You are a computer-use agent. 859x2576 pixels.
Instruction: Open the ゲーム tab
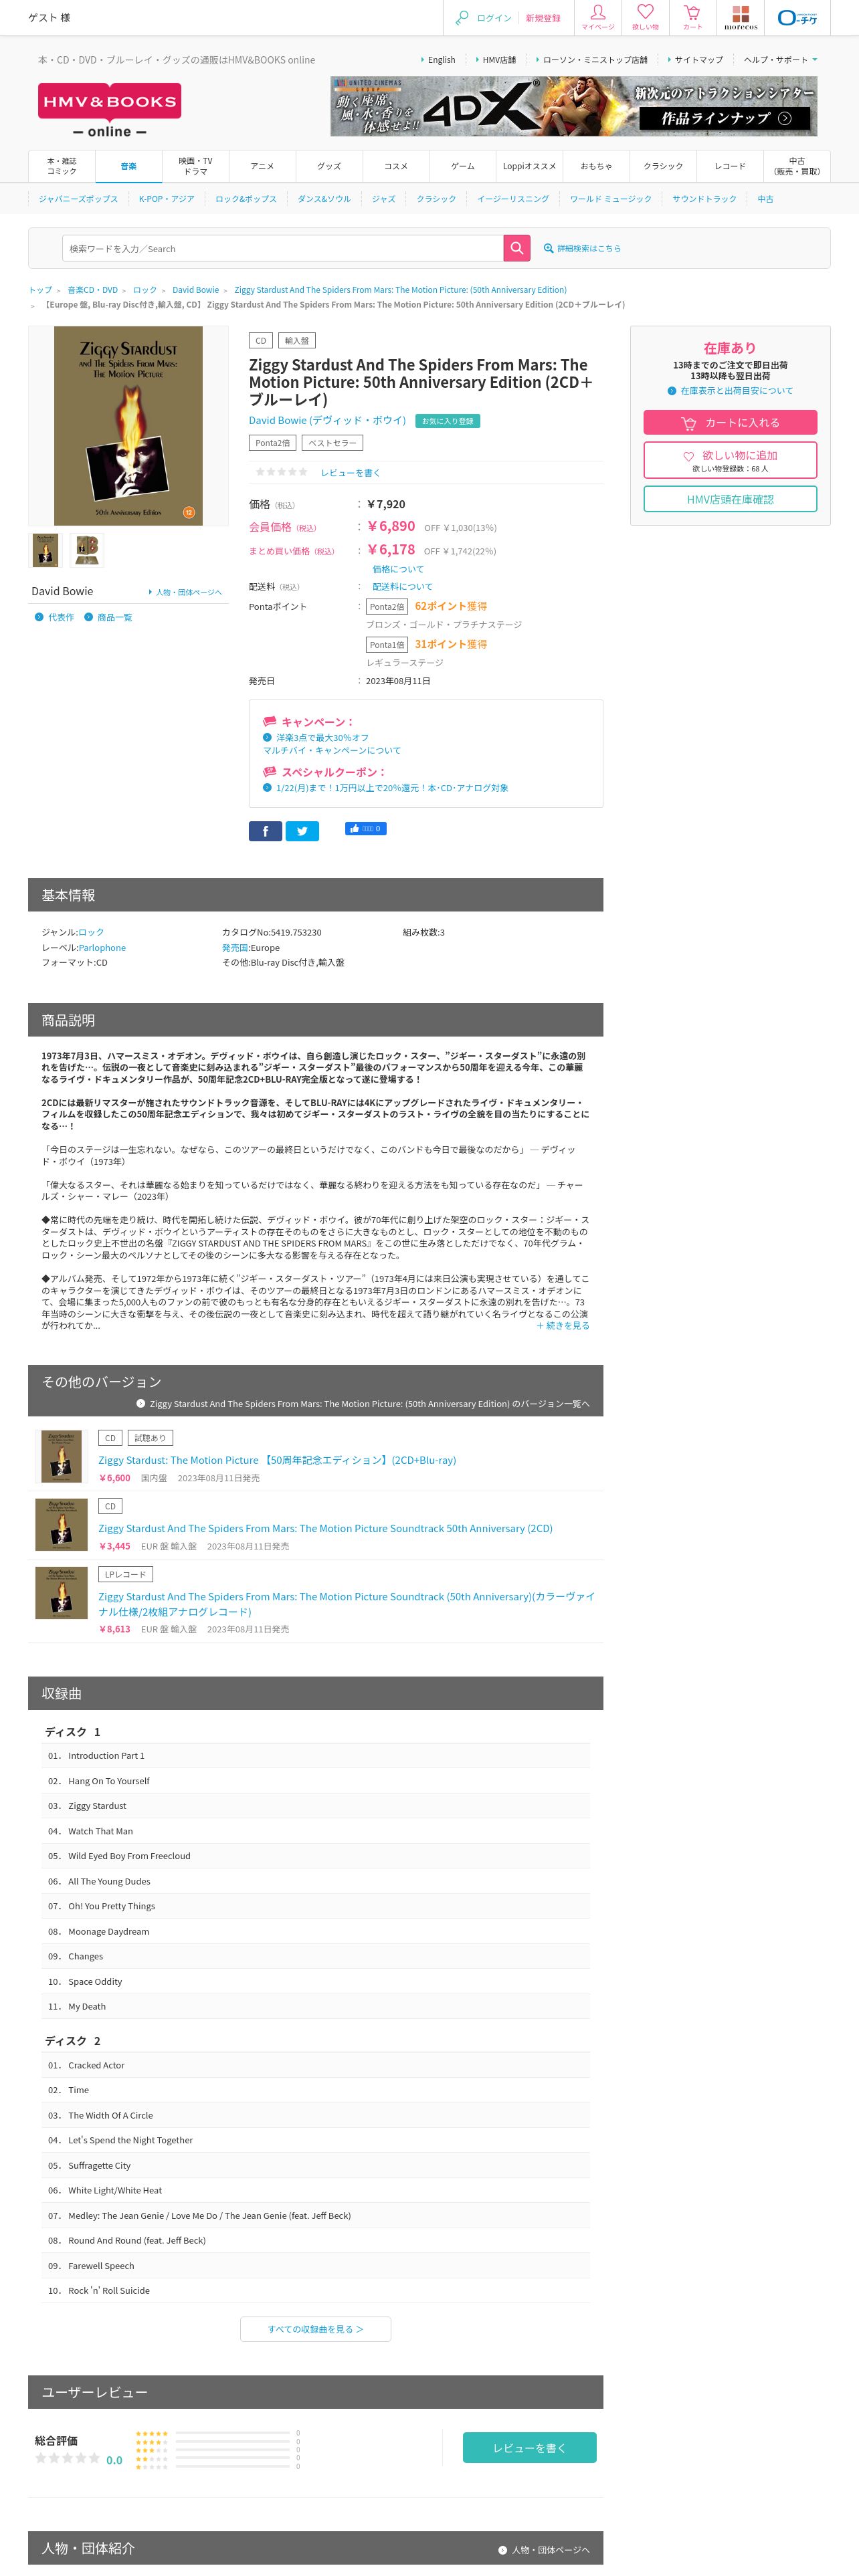point(463,166)
